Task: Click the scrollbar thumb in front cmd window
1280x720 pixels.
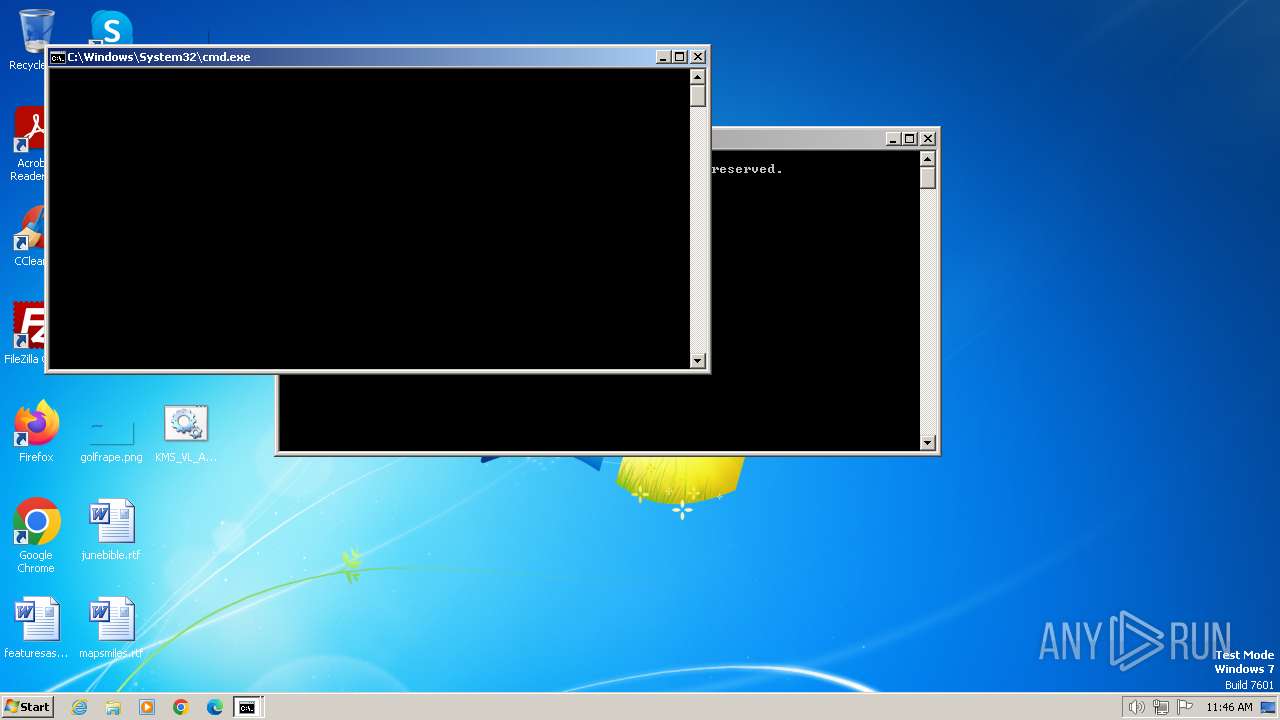Action: (x=698, y=96)
